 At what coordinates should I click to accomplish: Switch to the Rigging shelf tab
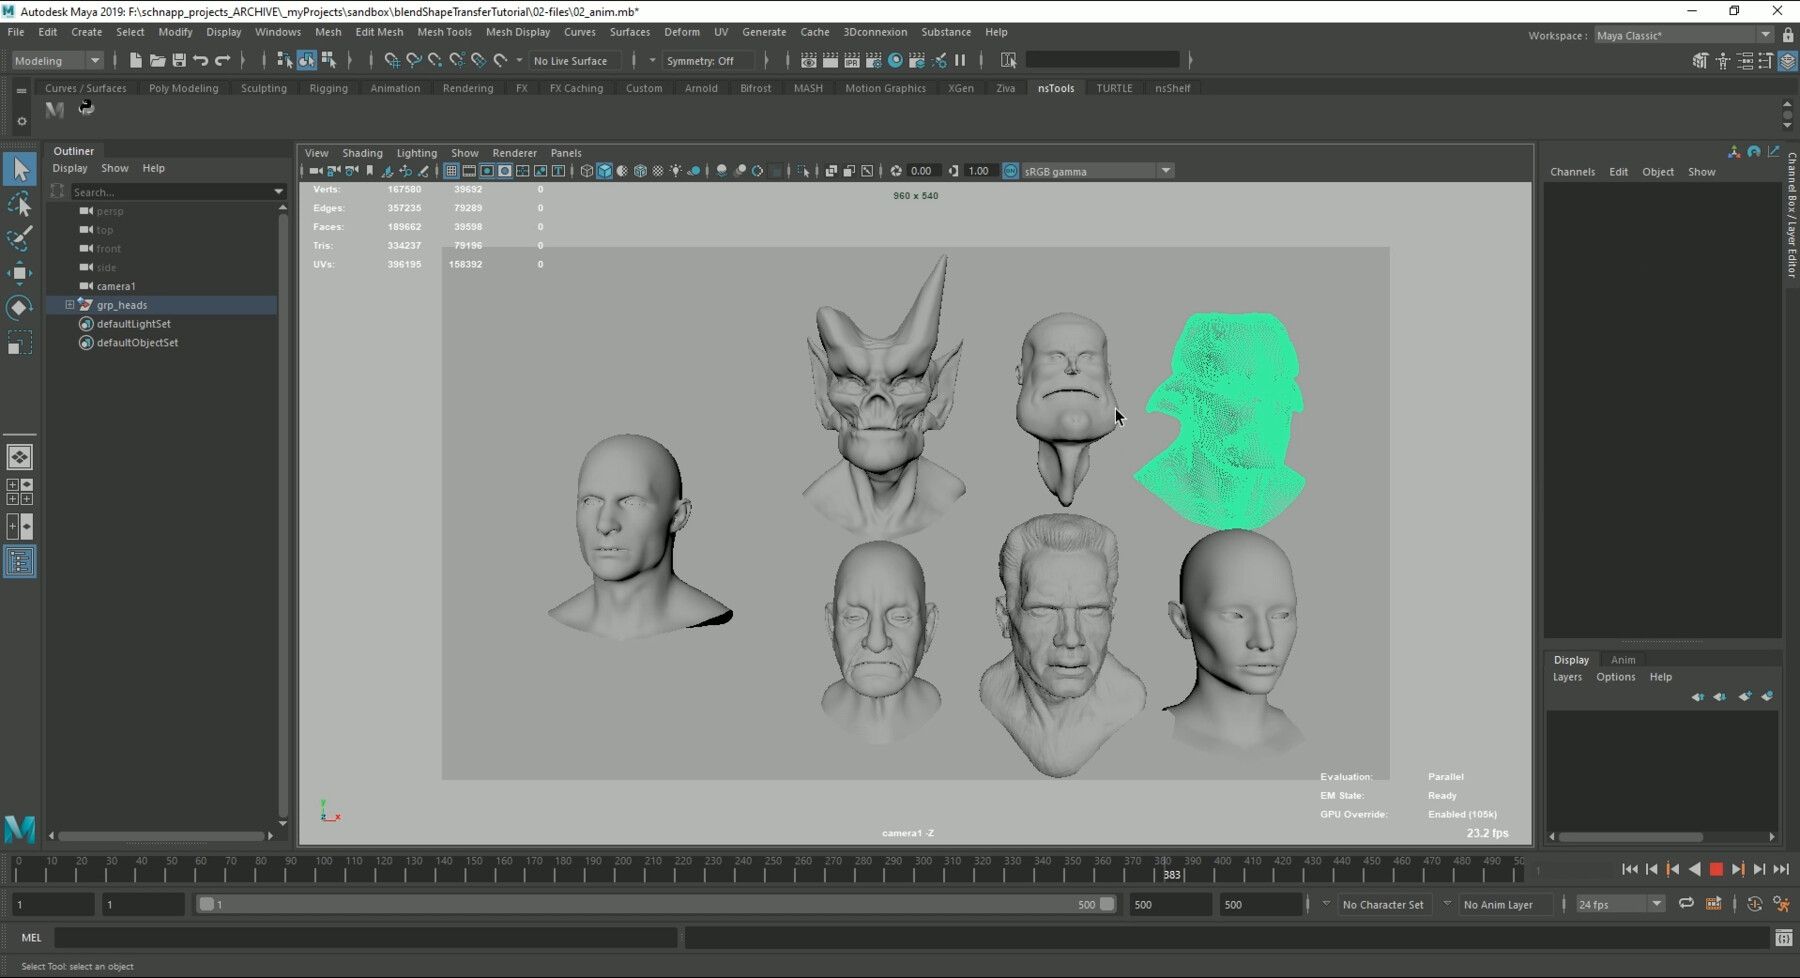click(x=328, y=88)
